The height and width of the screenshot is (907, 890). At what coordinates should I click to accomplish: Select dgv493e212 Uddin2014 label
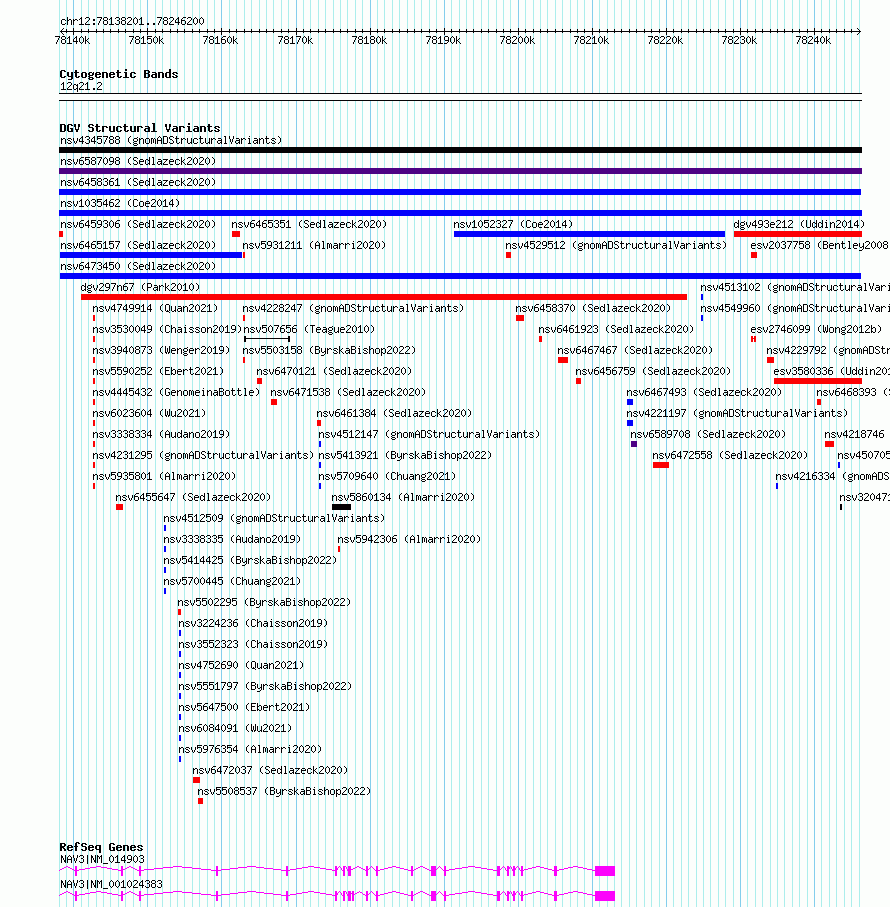coord(799,224)
